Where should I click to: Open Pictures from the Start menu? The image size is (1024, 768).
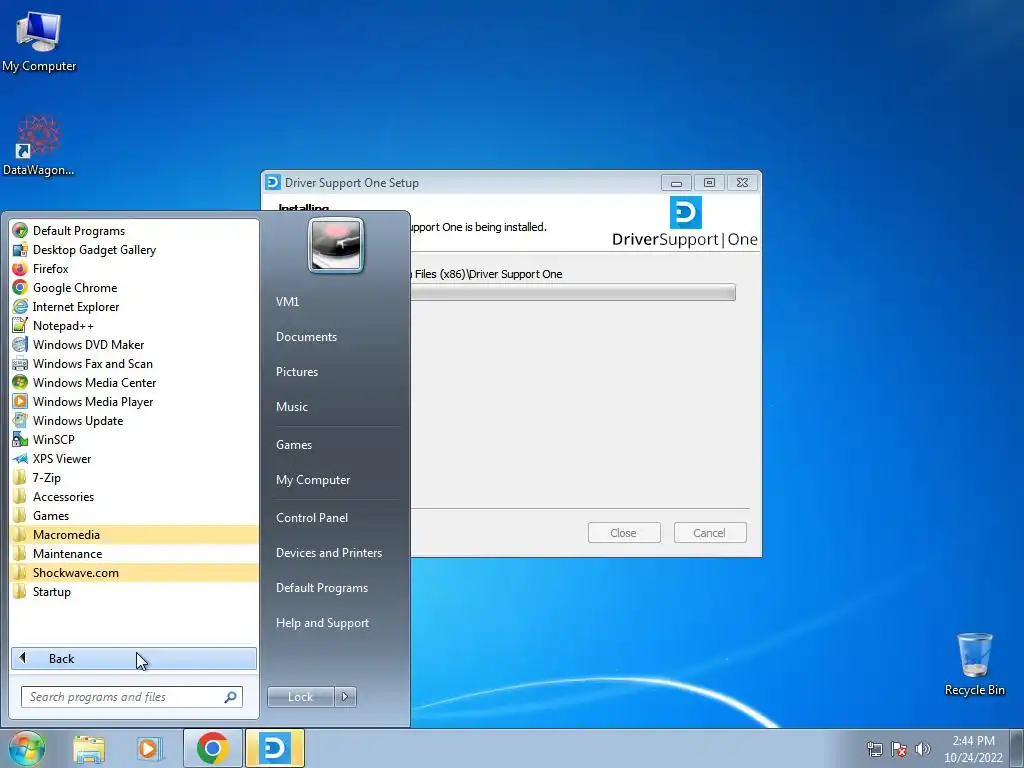pos(296,372)
